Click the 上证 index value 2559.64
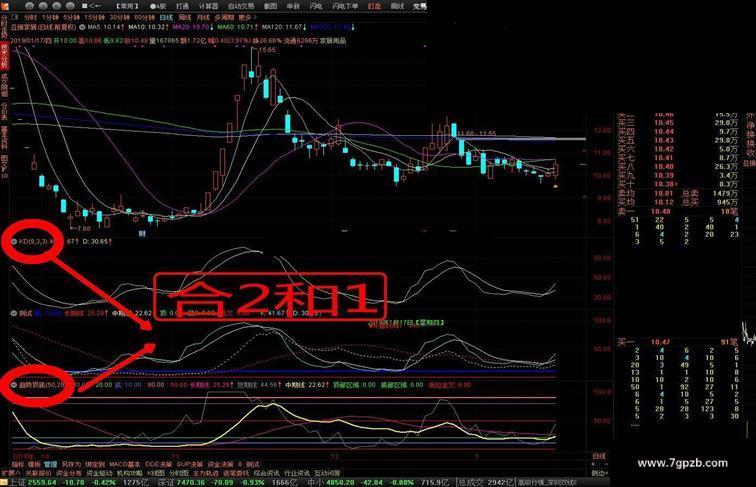Image resolution: width=756 pixels, height=487 pixels. (x=42, y=482)
